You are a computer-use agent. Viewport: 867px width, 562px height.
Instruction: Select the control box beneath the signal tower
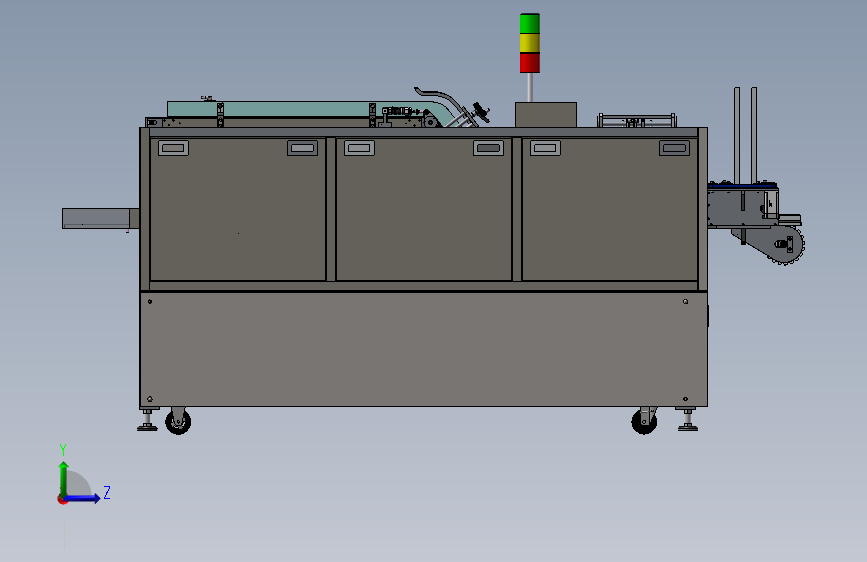[x=546, y=115]
